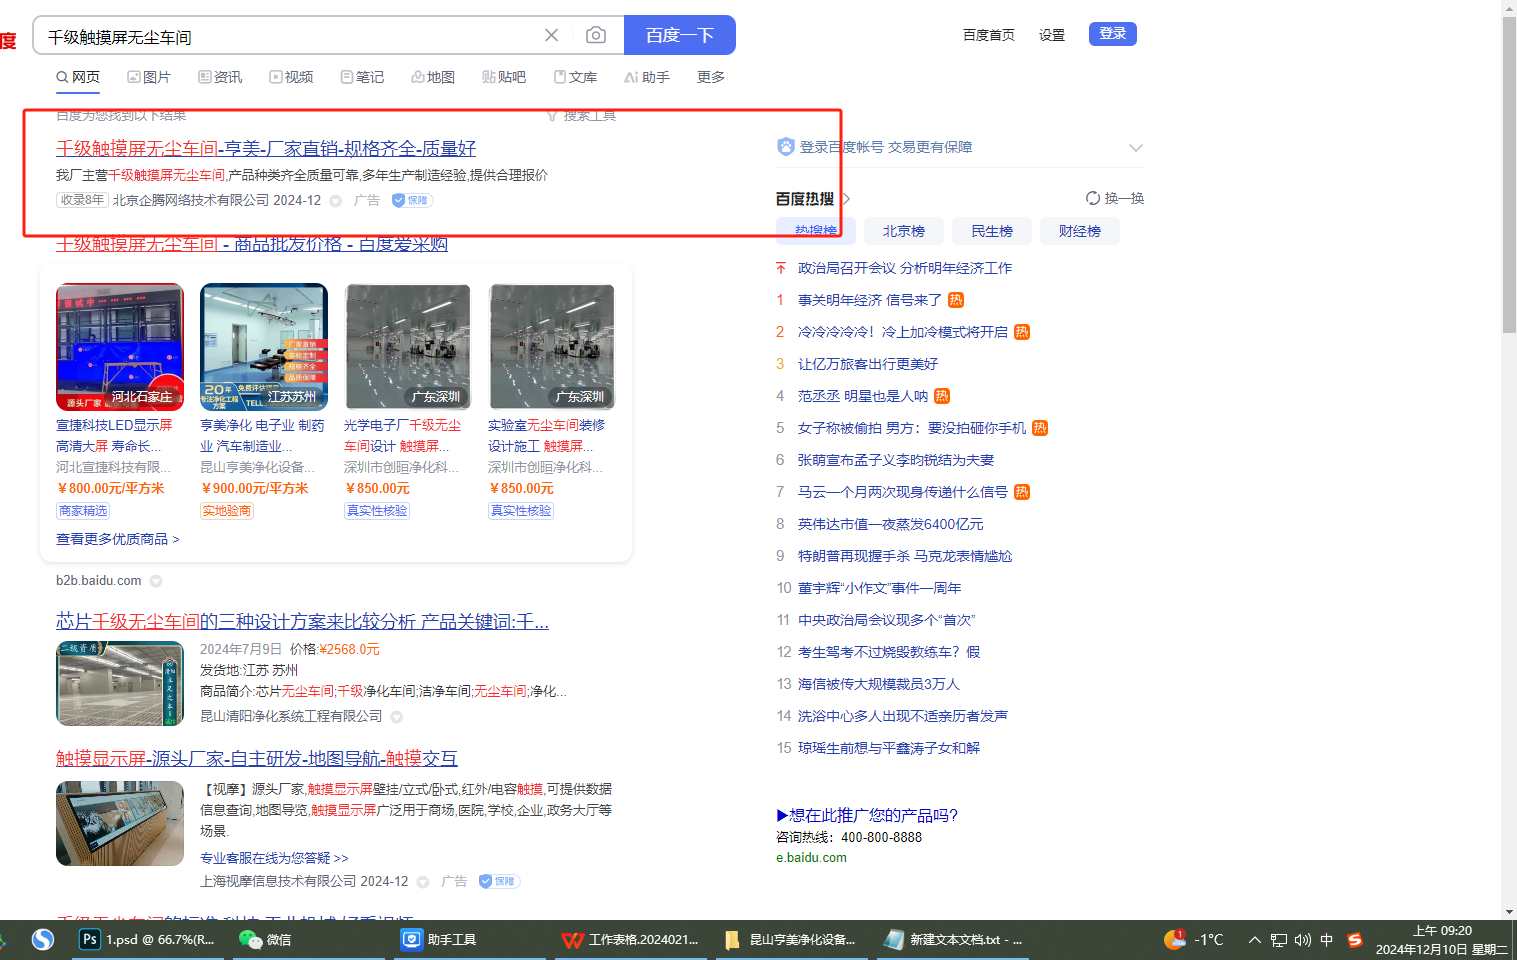Open hot topic 英伟达市值一夜蒸发6400亿元

coord(890,524)
